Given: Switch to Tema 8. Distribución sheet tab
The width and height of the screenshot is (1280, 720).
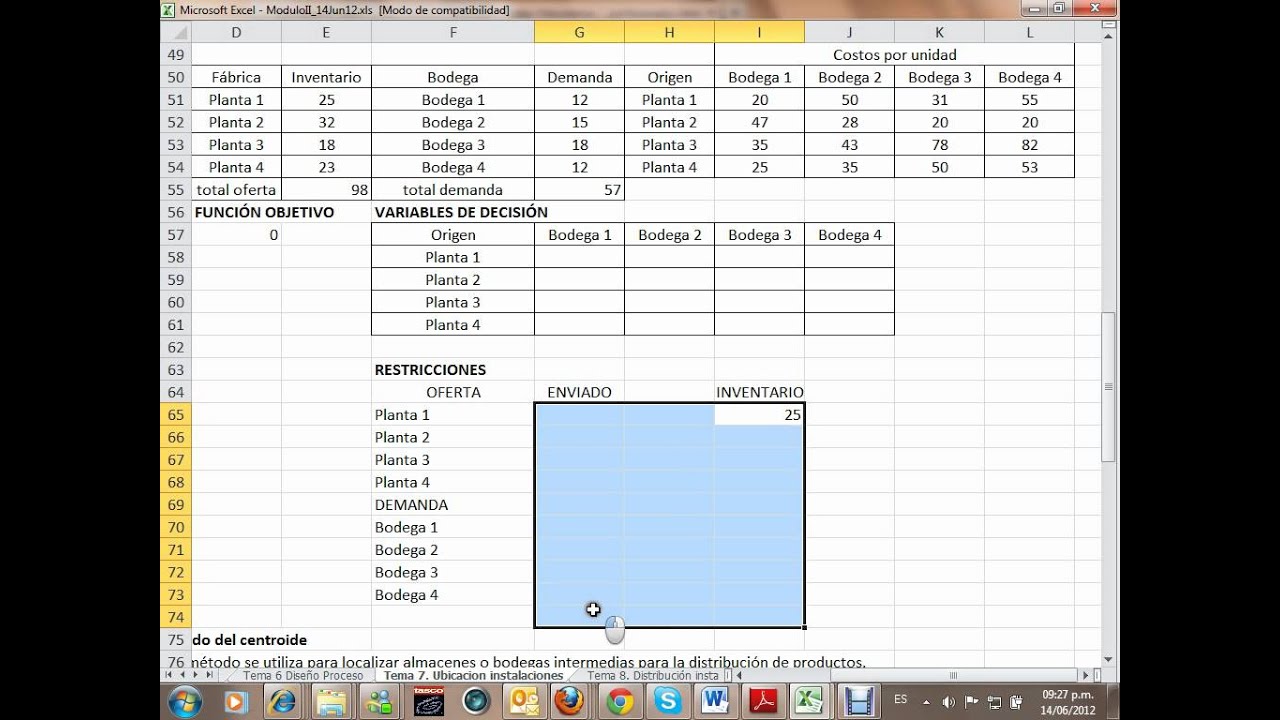Looking at the screenshot, I should point(654,675).
